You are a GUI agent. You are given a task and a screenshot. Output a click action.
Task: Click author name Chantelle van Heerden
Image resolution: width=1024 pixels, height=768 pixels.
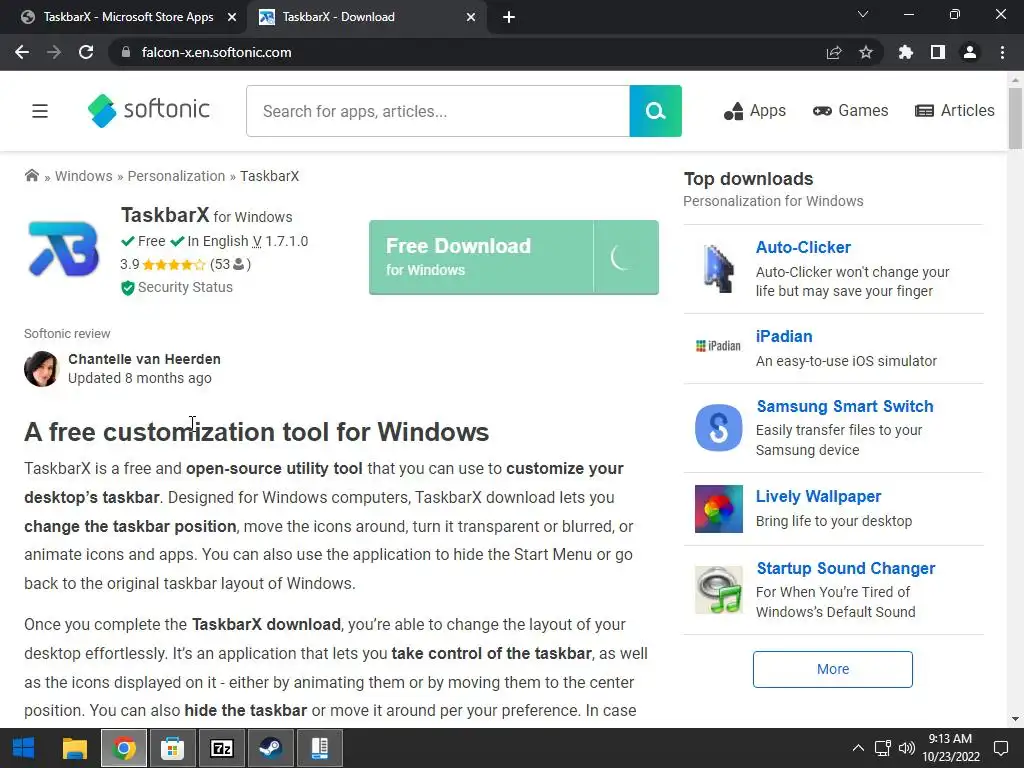coord(144,359)
